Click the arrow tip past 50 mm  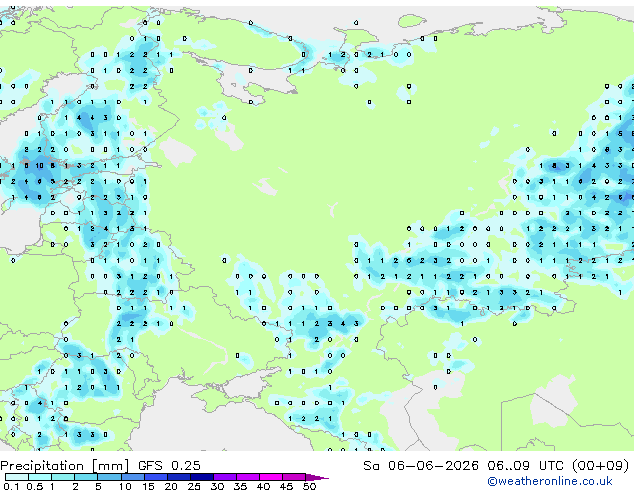(x=317, y=477)
